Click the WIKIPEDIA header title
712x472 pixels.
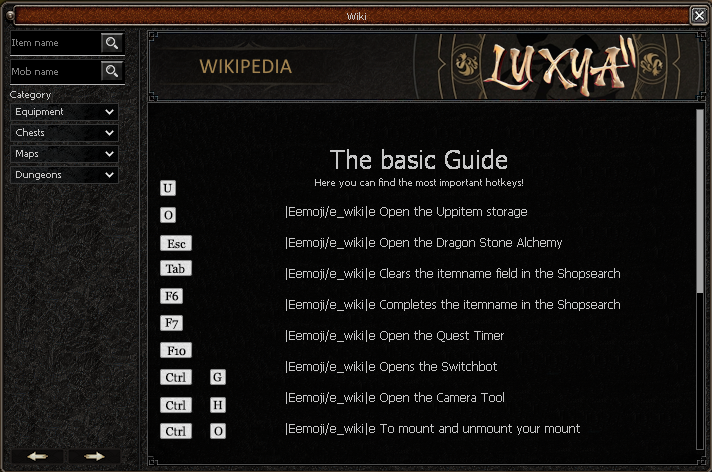coord(246,67)
